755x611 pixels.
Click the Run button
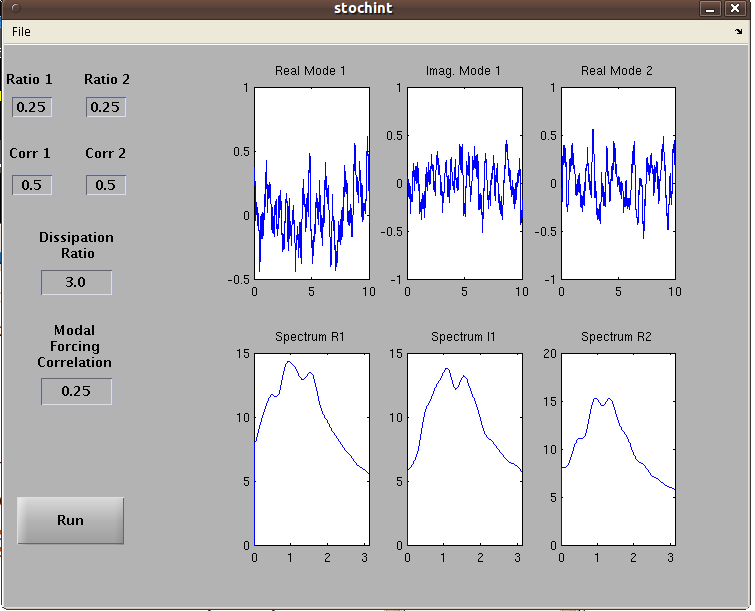[70, 520]
